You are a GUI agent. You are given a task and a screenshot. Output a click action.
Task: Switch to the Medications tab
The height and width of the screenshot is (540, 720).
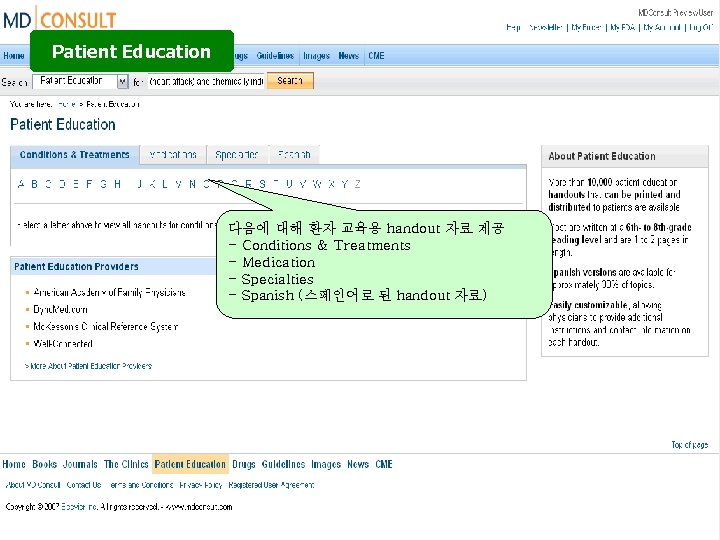(173, 155)
